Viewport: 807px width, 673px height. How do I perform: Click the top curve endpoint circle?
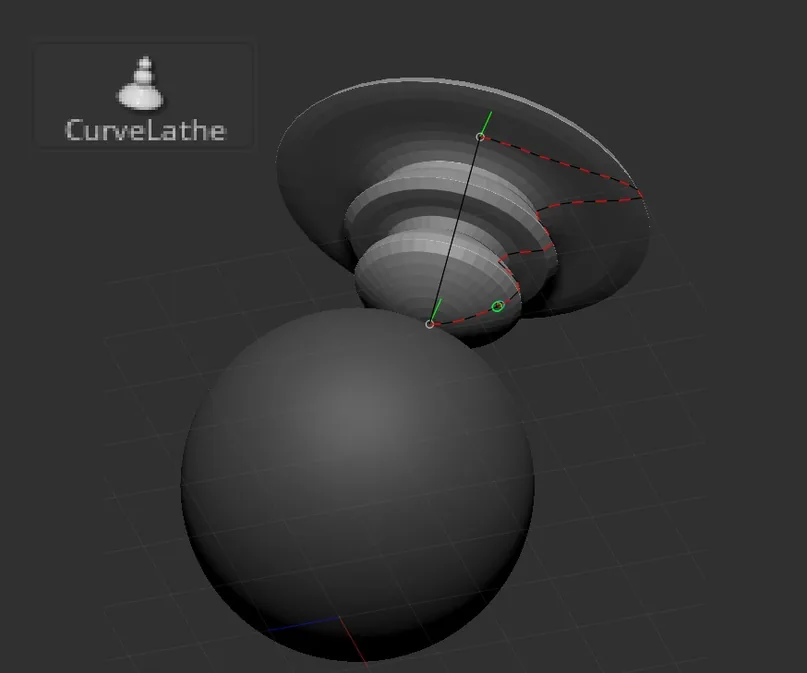click(x=480, y=136)
